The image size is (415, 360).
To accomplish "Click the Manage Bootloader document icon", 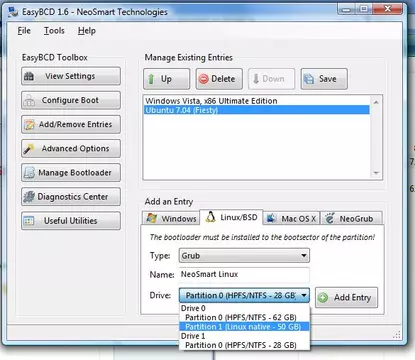I will [x=29, y=173].
